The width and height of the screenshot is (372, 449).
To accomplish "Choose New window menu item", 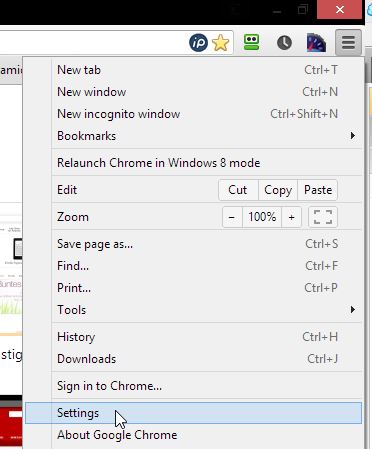I will click(x=207, y=92).
